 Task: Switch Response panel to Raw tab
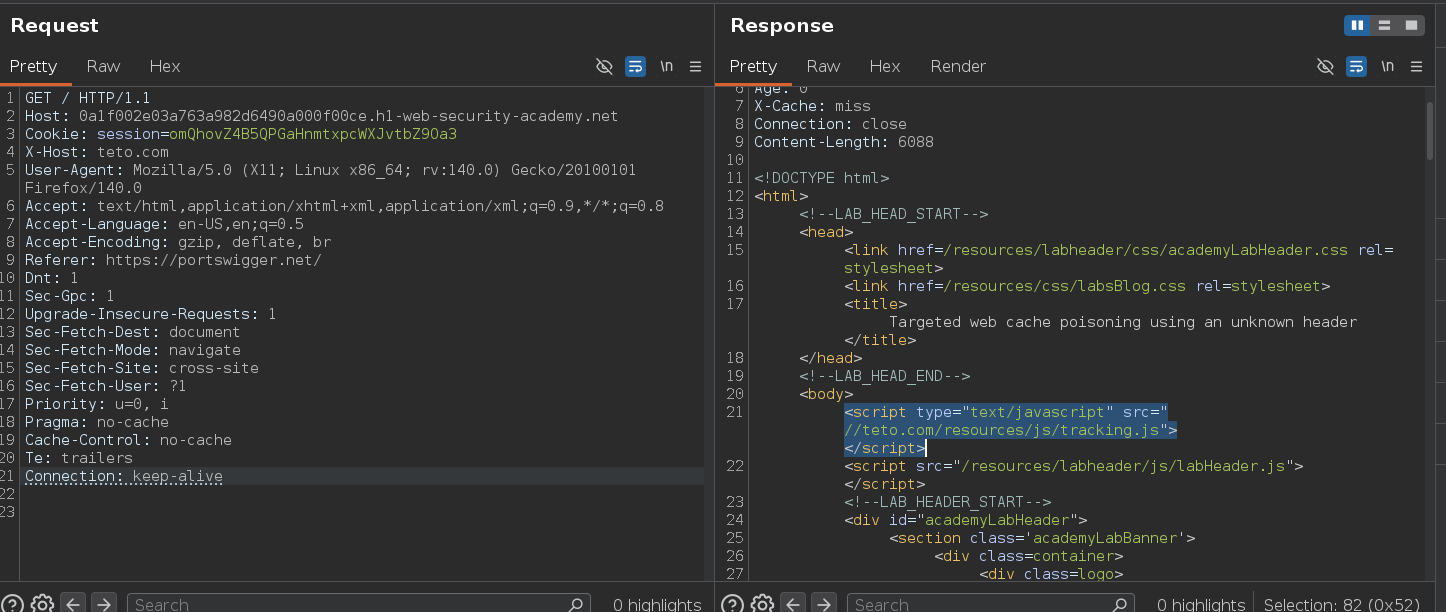click(x=823, y=66)
